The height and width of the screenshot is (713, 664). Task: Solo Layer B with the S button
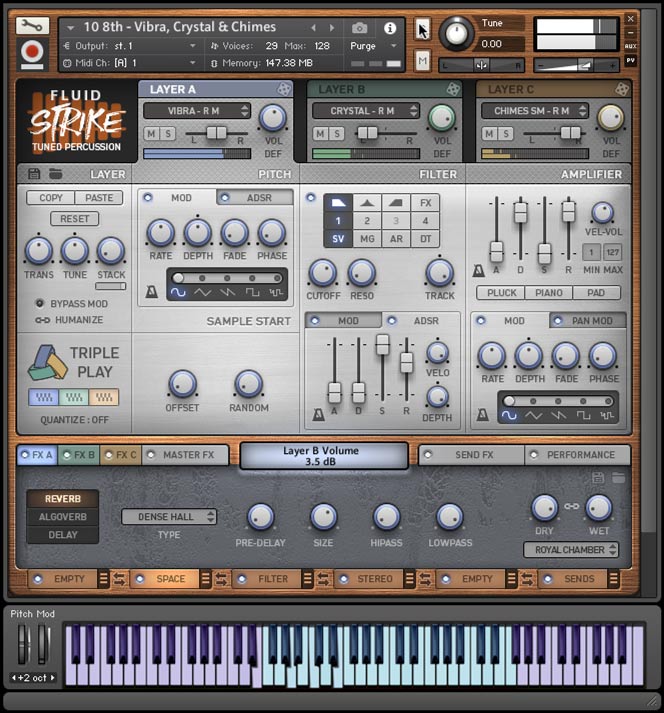337,134
